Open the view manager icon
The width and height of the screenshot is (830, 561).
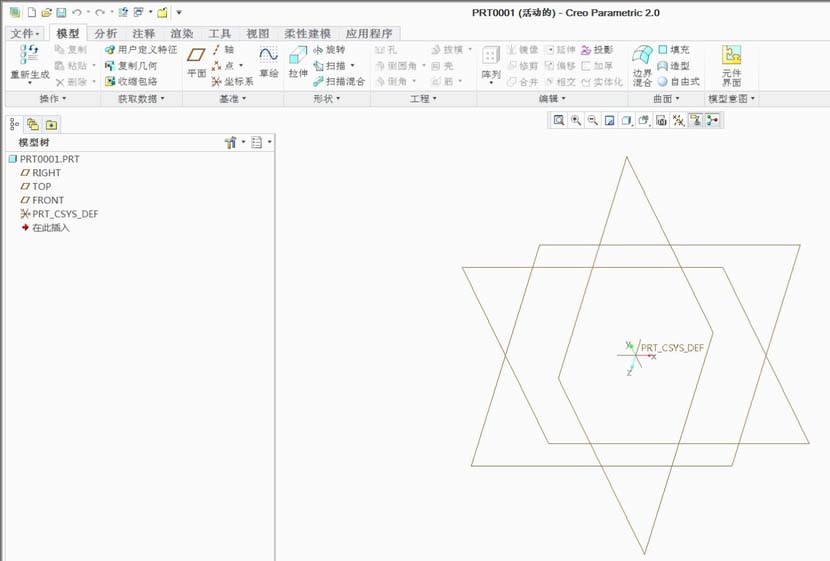[x=661, y=121]
